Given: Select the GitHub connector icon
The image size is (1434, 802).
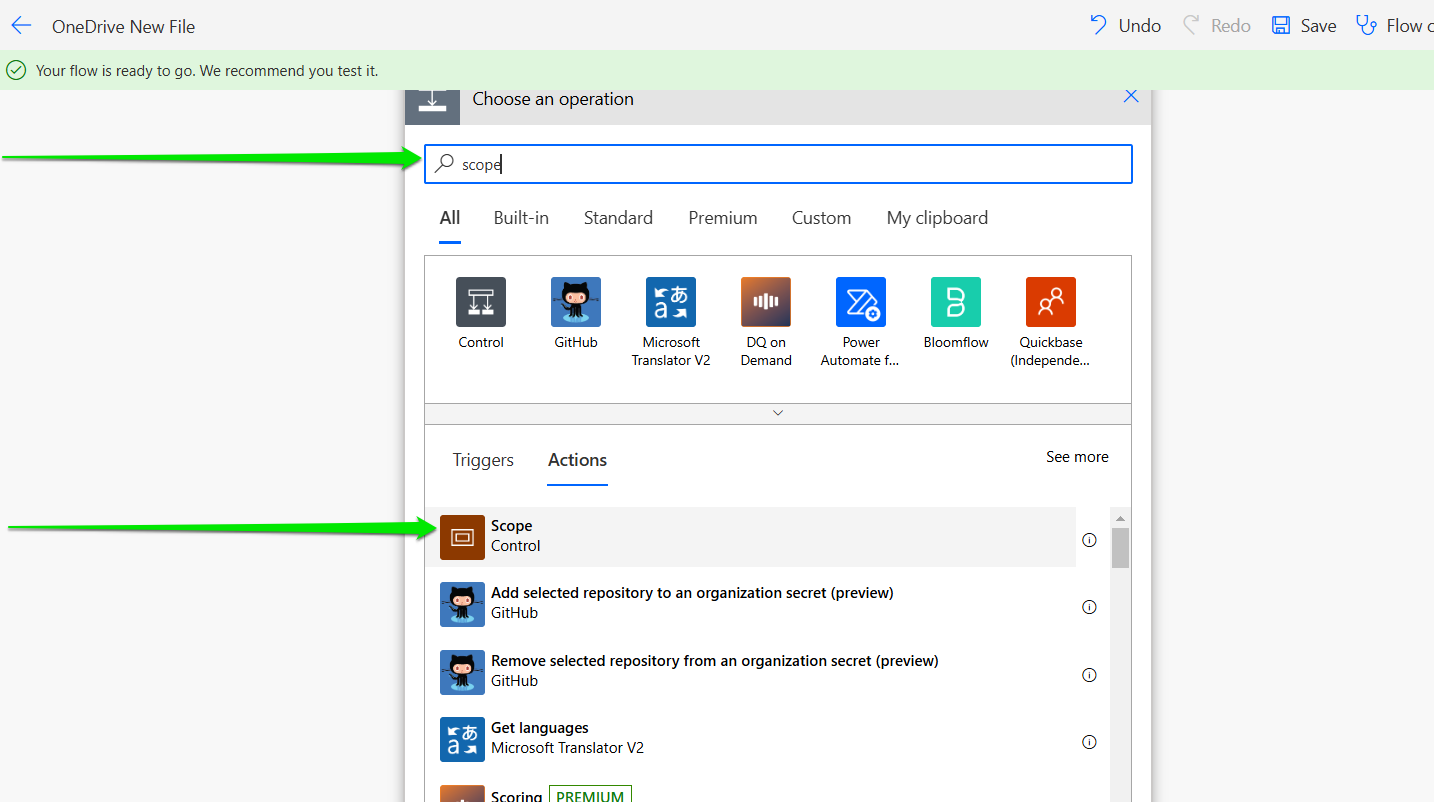Looking at the screenshot, I should tap(576, 302).
